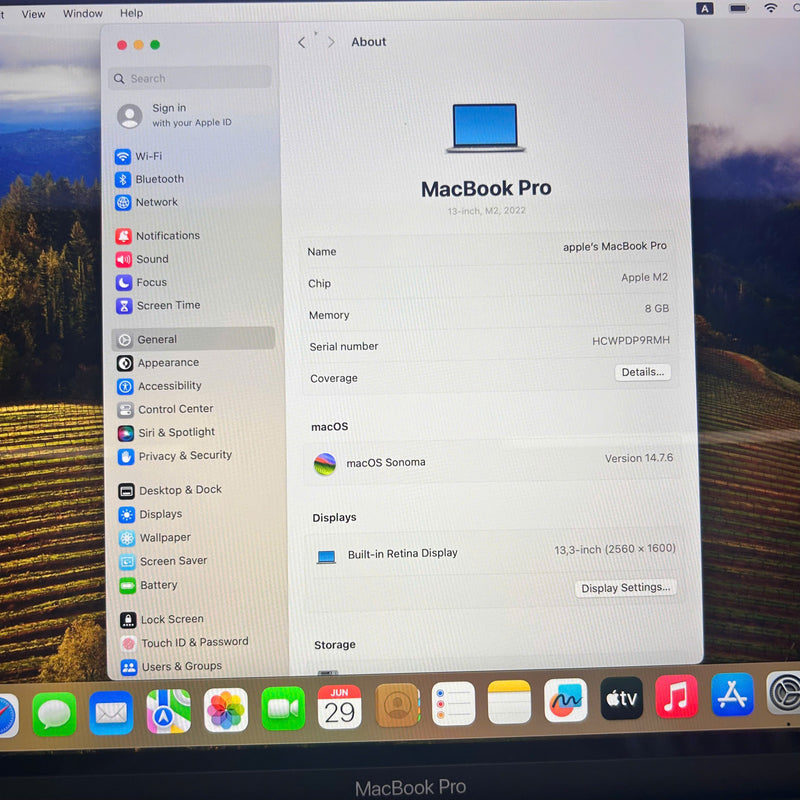The image size is (800, 800).
Task: Select Bluetooth in the sidebar
Action: 159,179
